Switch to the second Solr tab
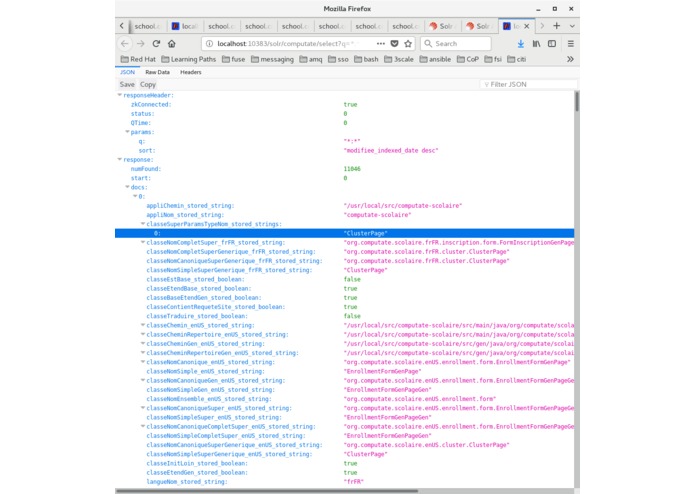 point(480,26)
